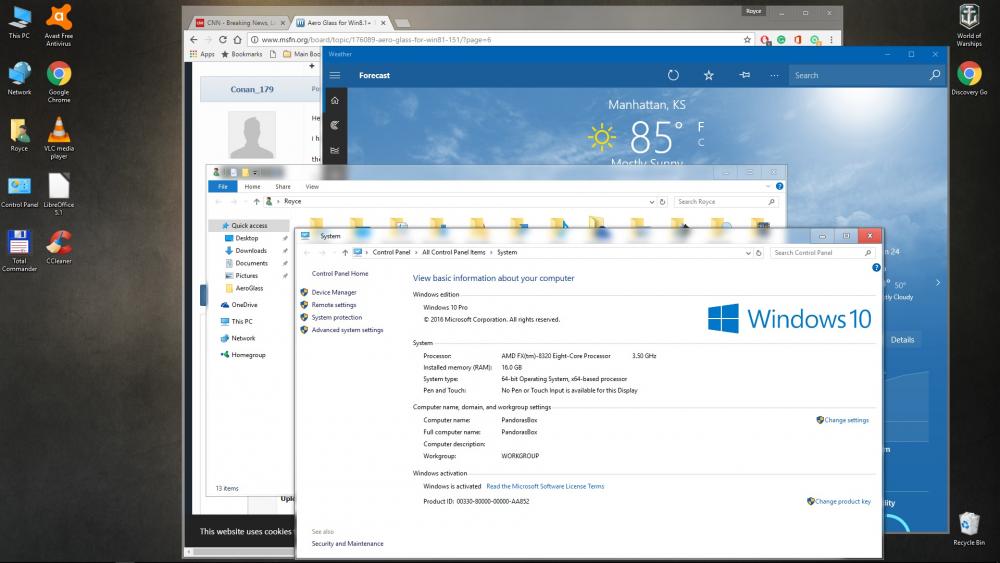This screenshot has height=563, width=1000.
Task: Switch to the CNN Breaking News tab
Action: click(237, 21)
